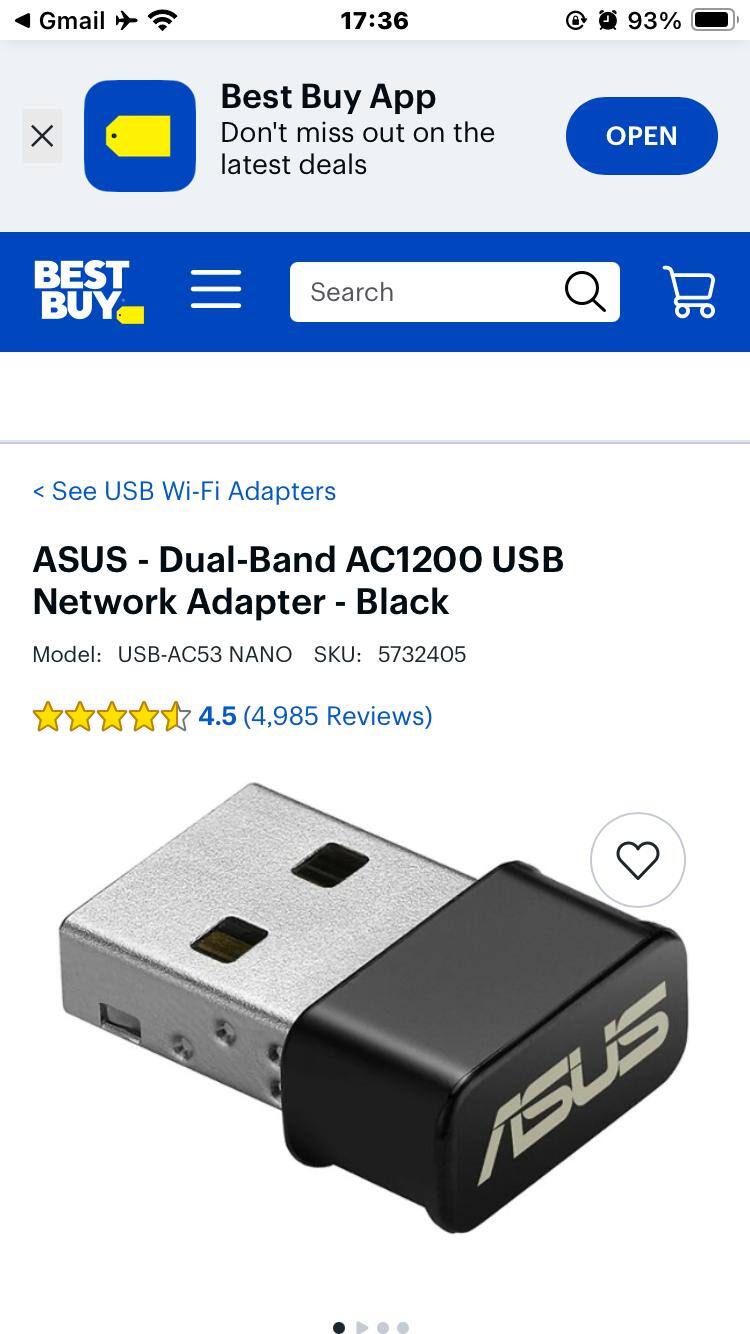
Task: Tap the battery icon in status bar
Action: (714, 20)
